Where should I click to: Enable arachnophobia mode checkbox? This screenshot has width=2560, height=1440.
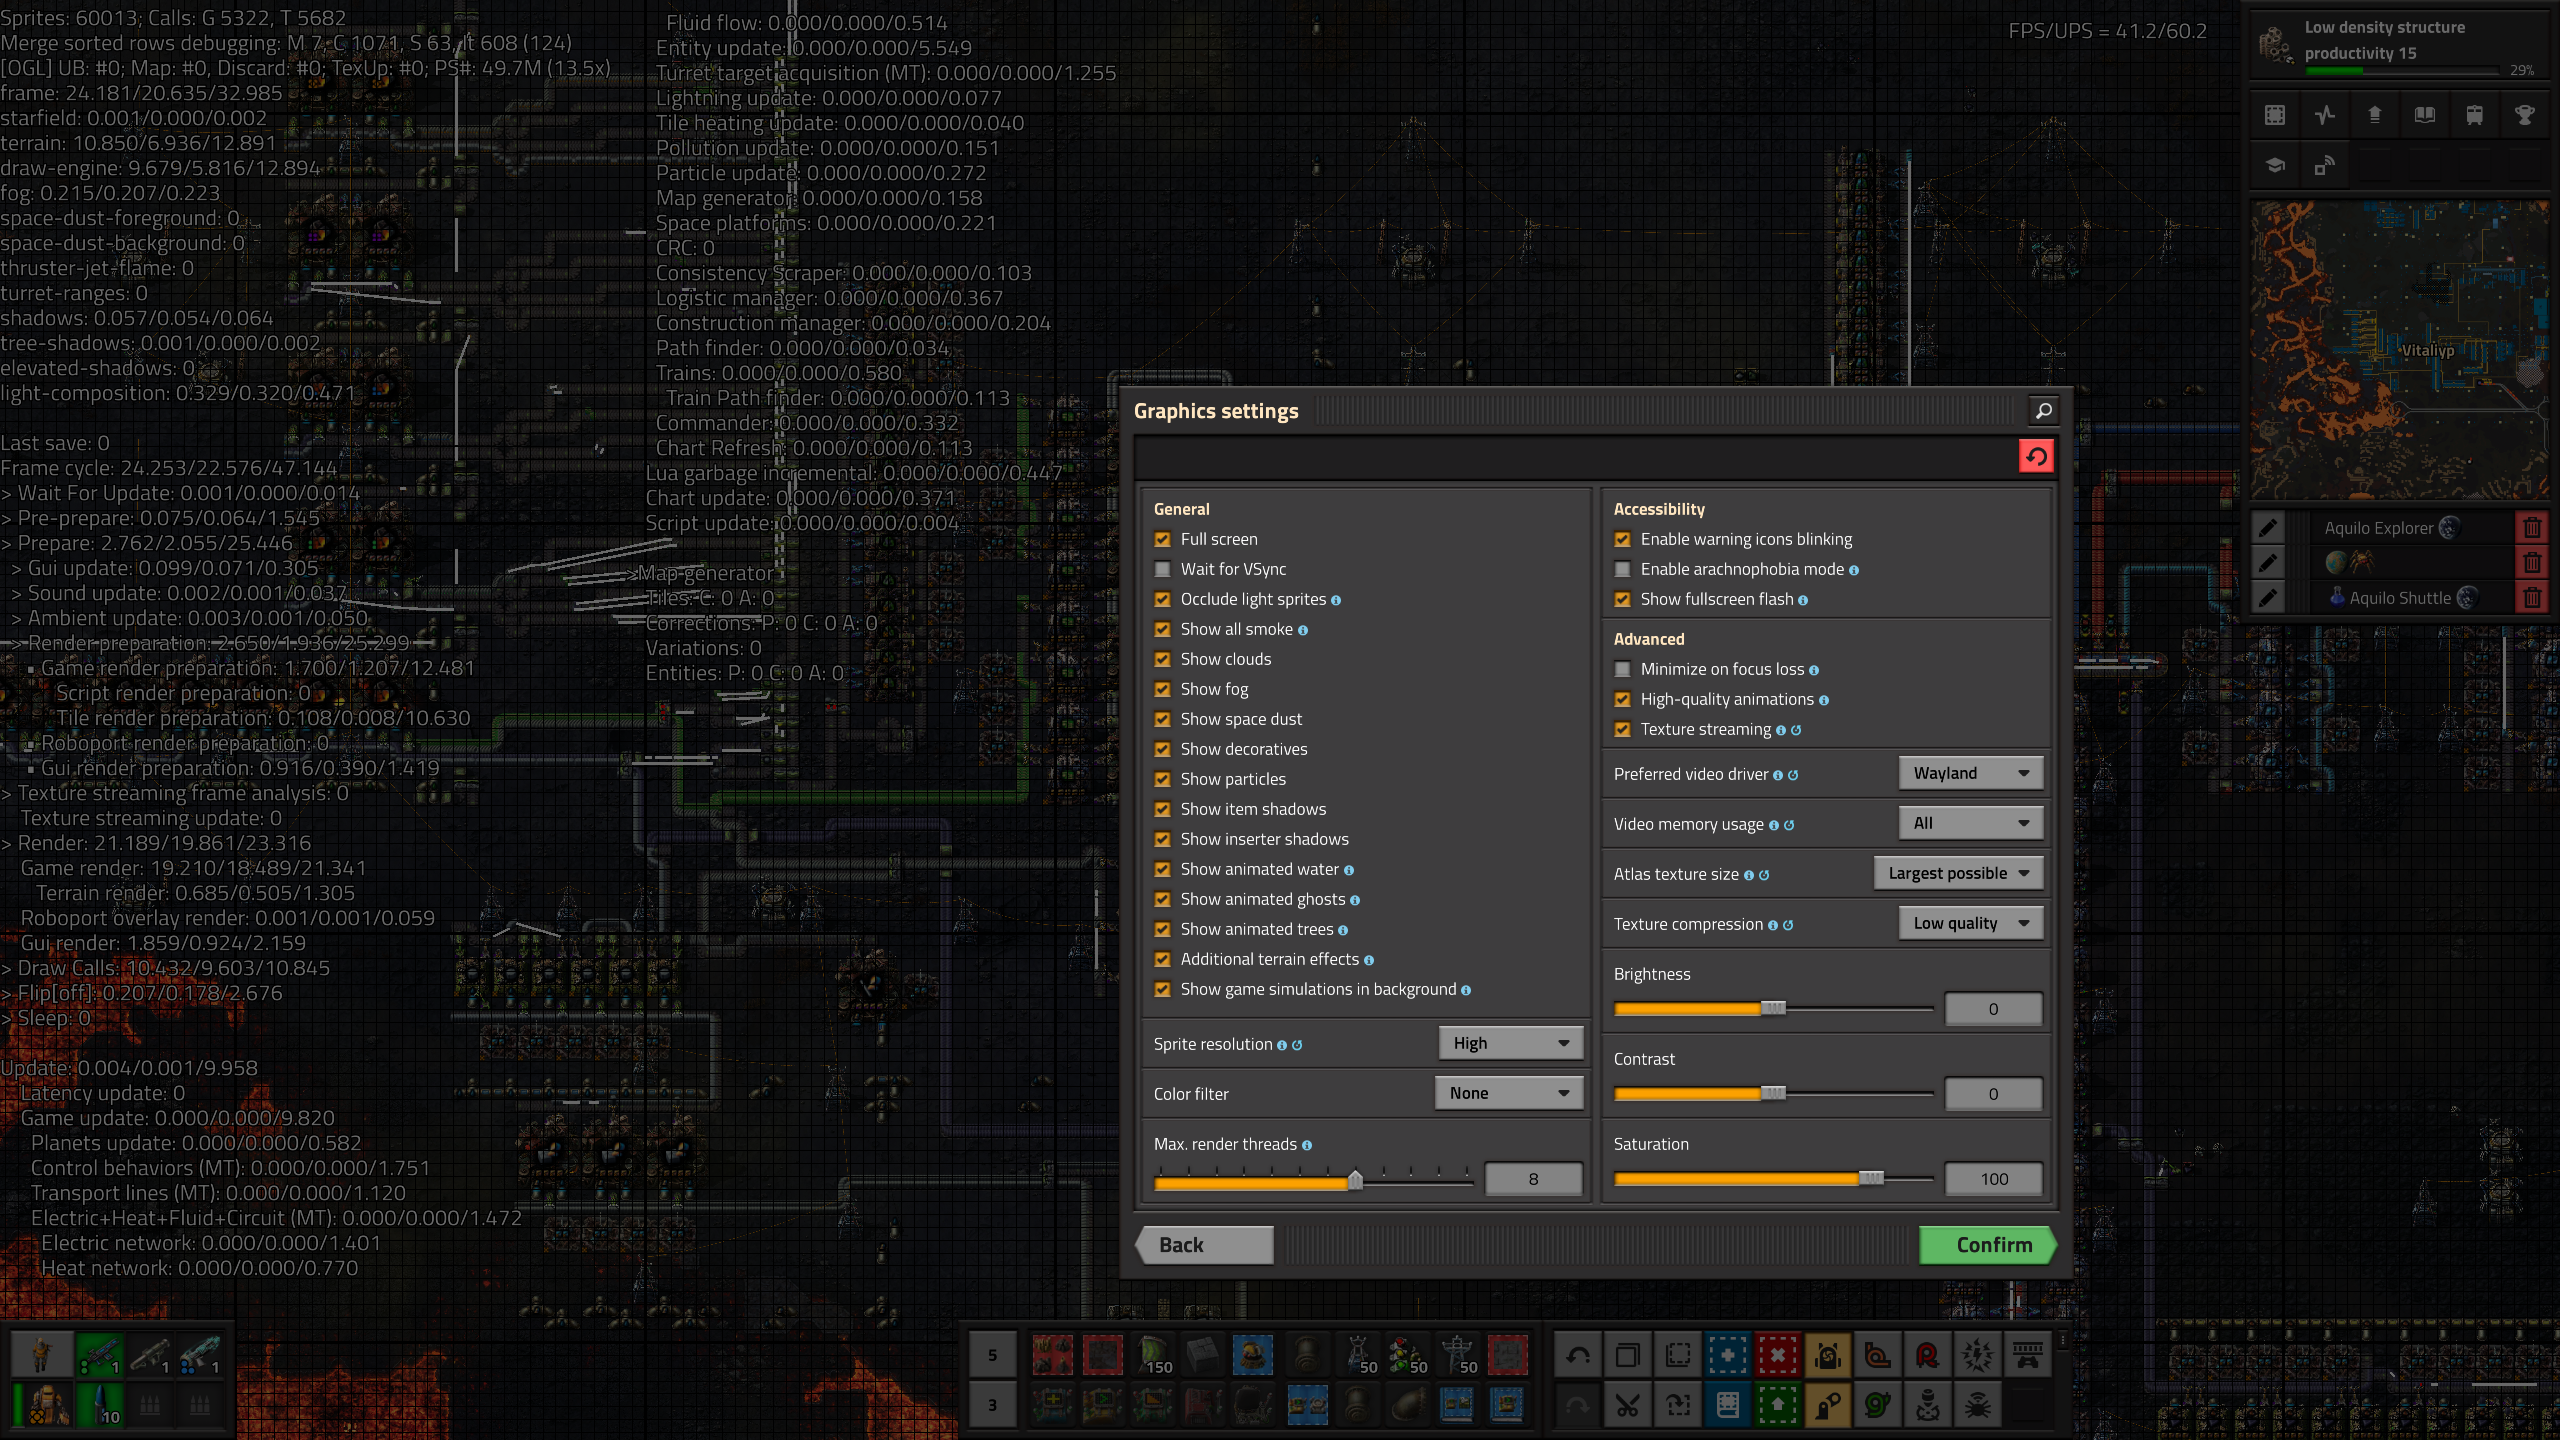[1622, 569]
